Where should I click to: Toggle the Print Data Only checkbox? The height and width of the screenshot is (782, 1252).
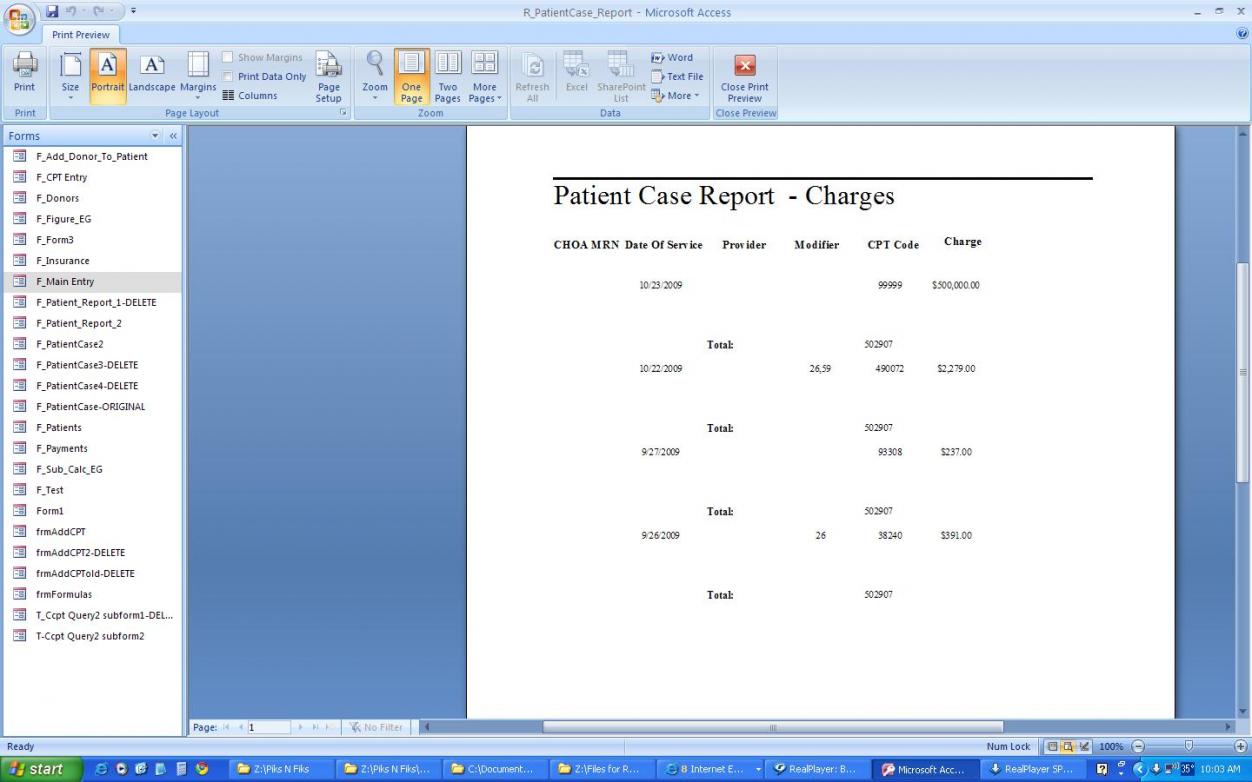click(228, 77)
